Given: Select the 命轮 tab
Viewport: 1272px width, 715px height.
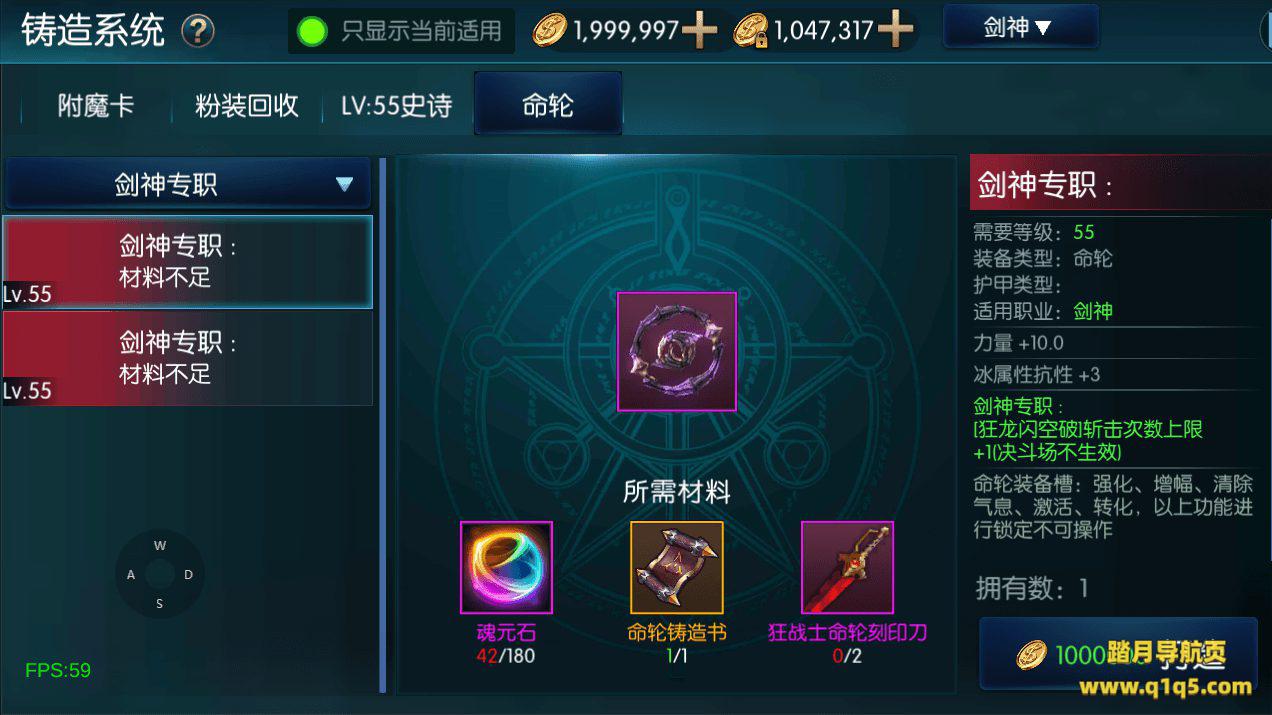Looking at the screenshot, I should [x=548, y=105].
